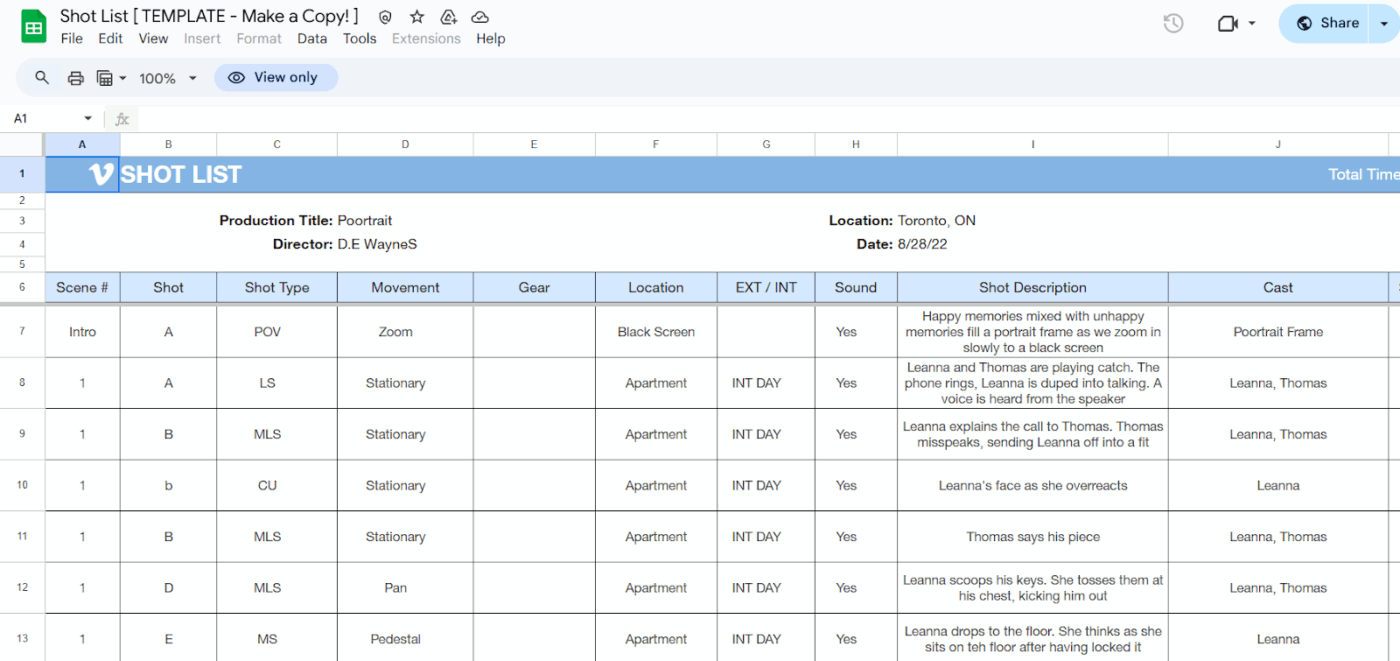Click the Google Sheets home icon
The height and width of the screenshot is (661, 1400).
click(x=33, y=24)
